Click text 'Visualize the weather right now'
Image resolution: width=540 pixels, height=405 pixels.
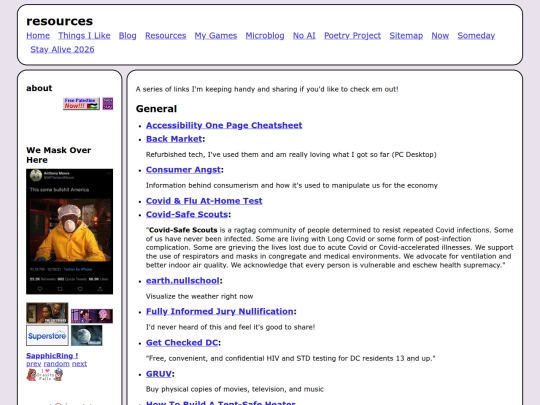coord(199,296)
